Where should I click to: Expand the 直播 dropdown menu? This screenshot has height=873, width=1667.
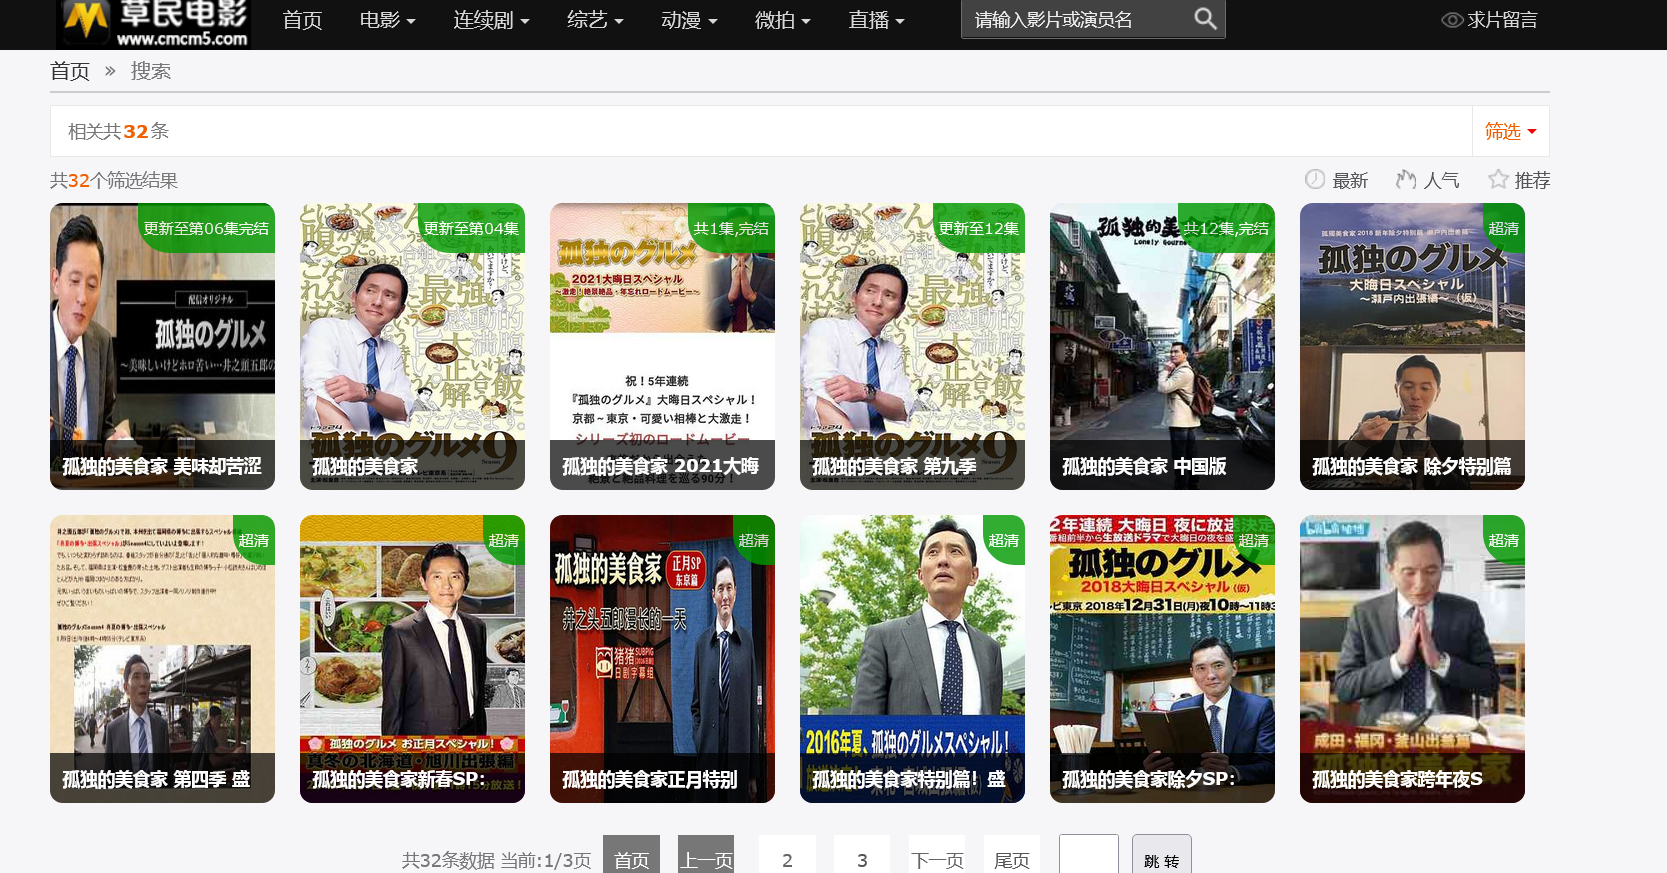[x=877, y=20]
